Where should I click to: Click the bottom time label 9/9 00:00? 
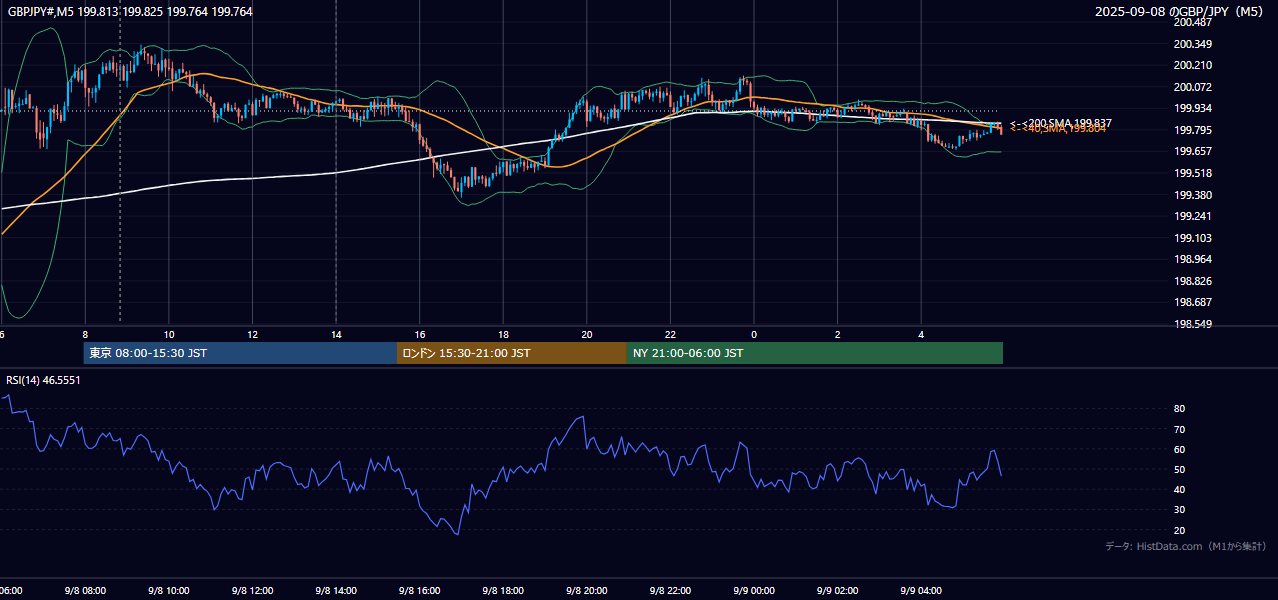tap(754, 590)
